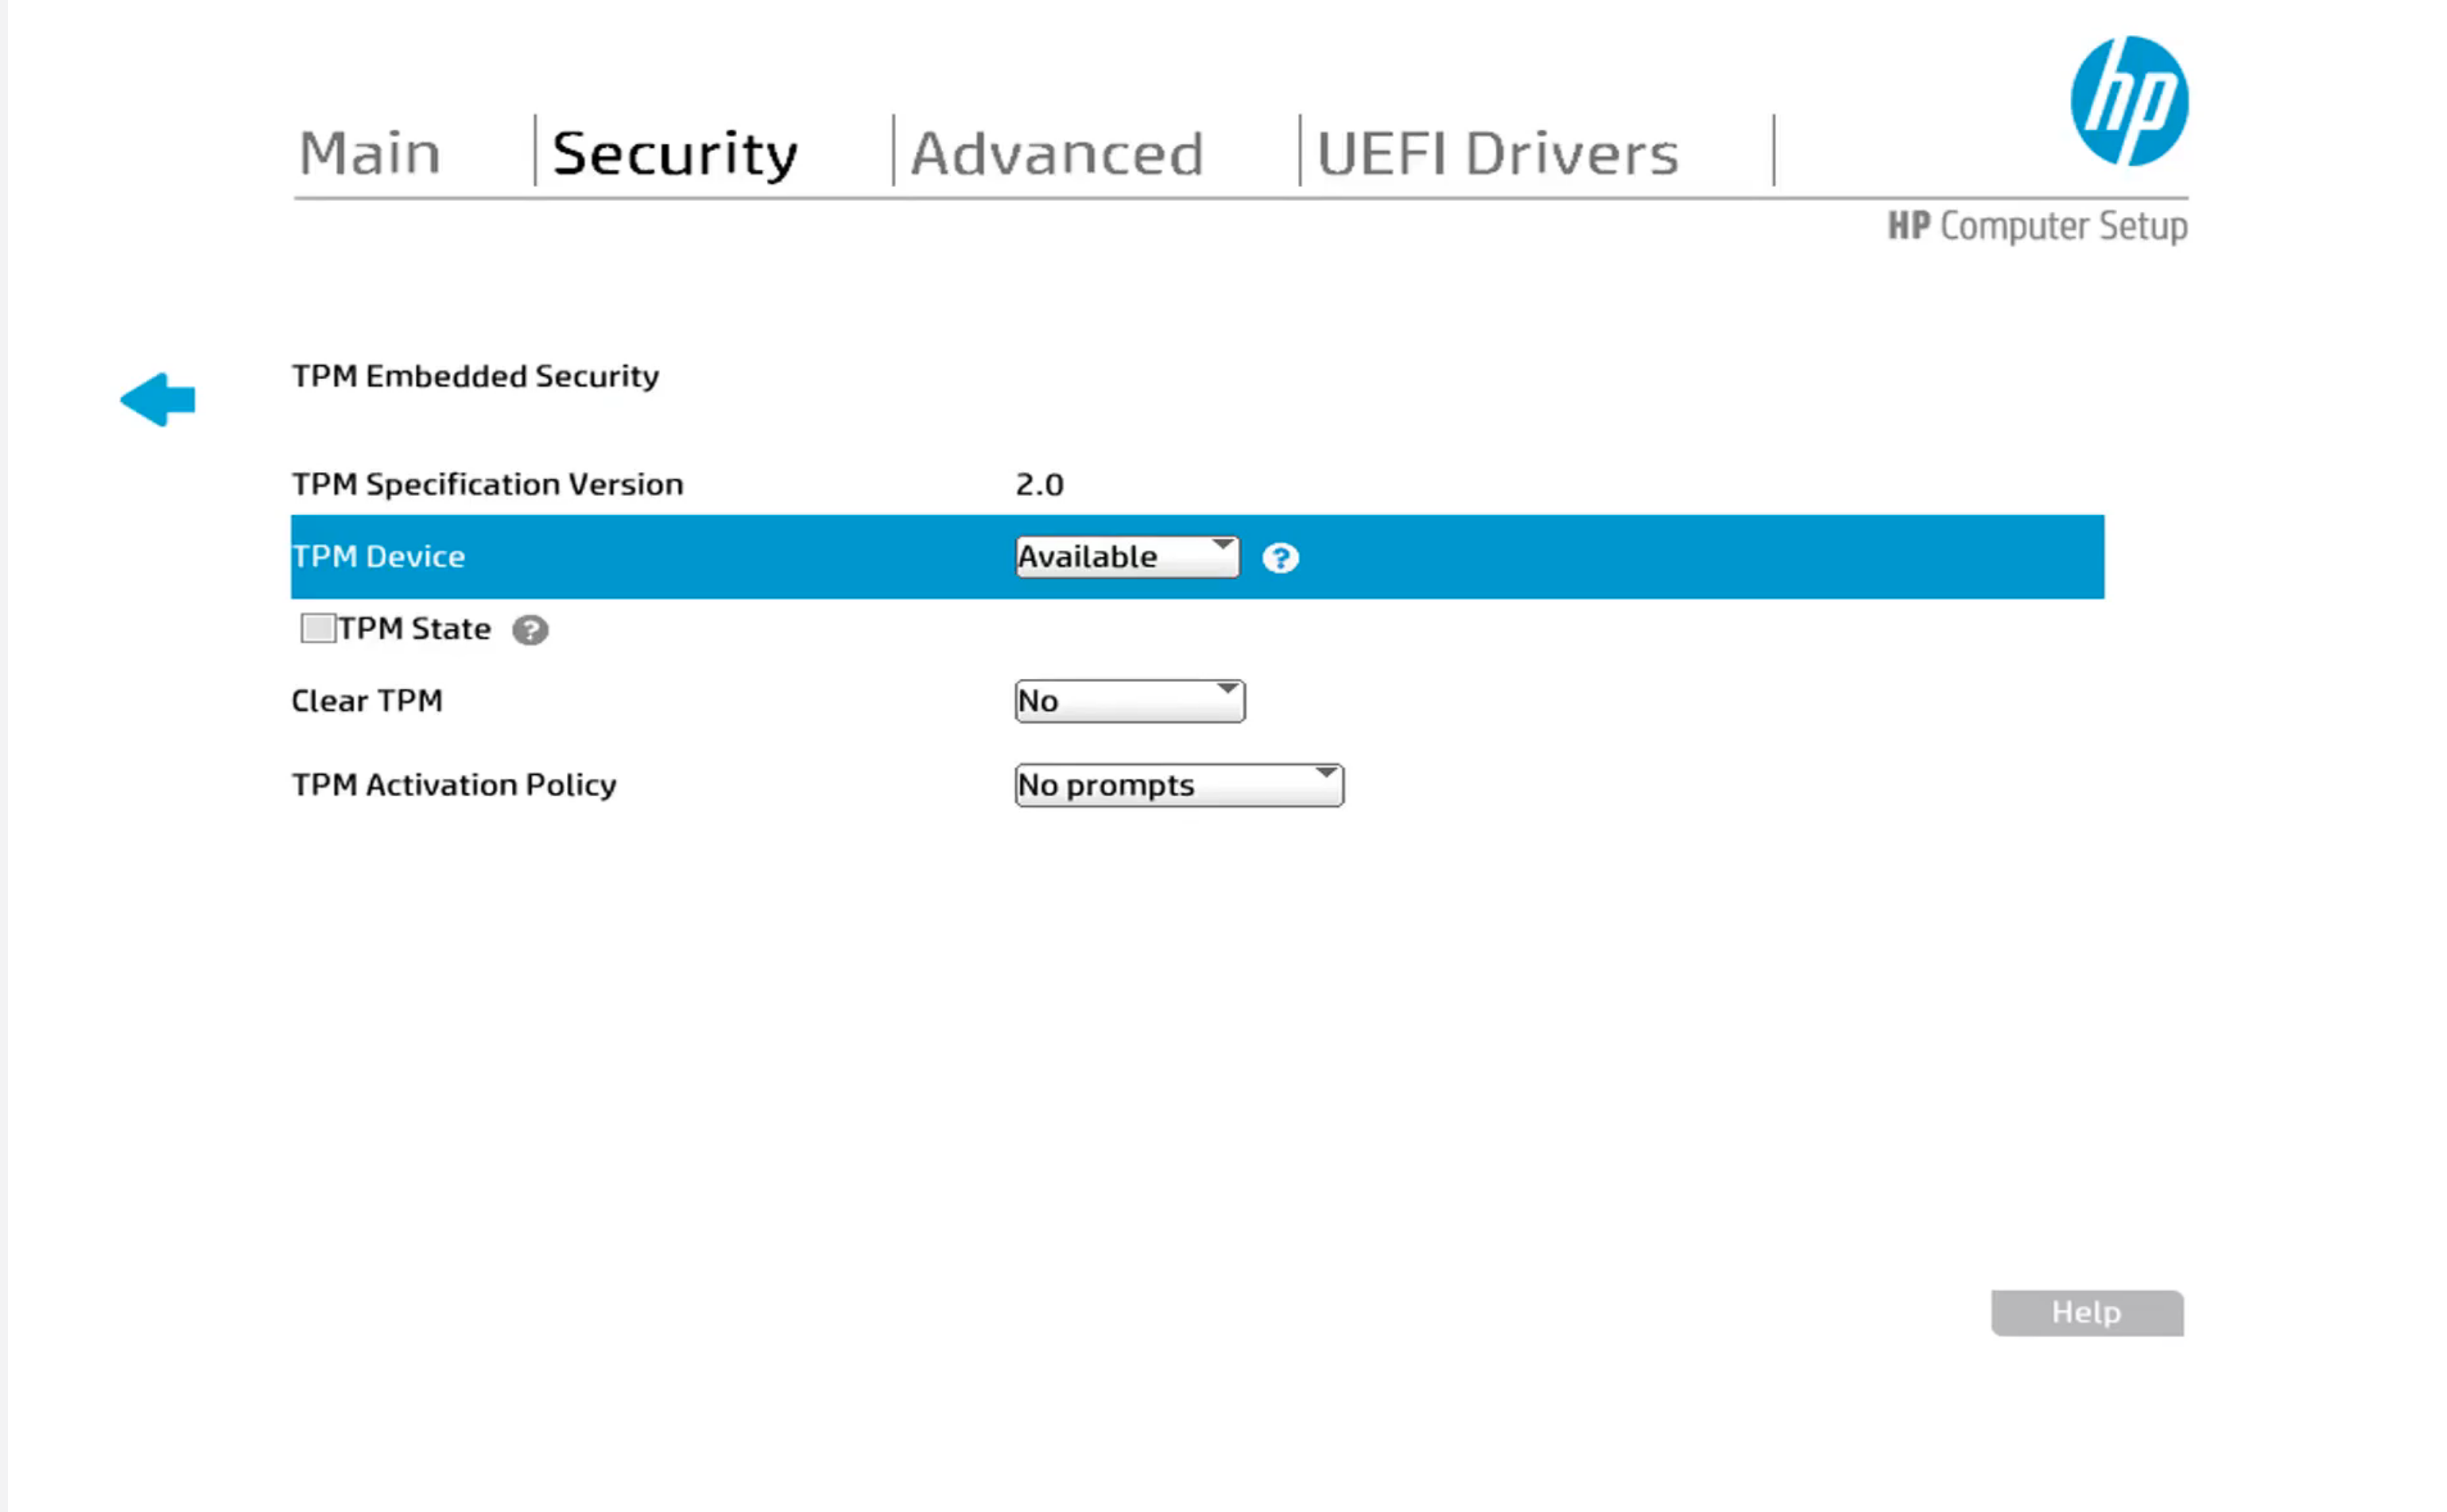Click the TPM Device row label
Viewport: 2447px width, 1512px height.
point(379,557)
